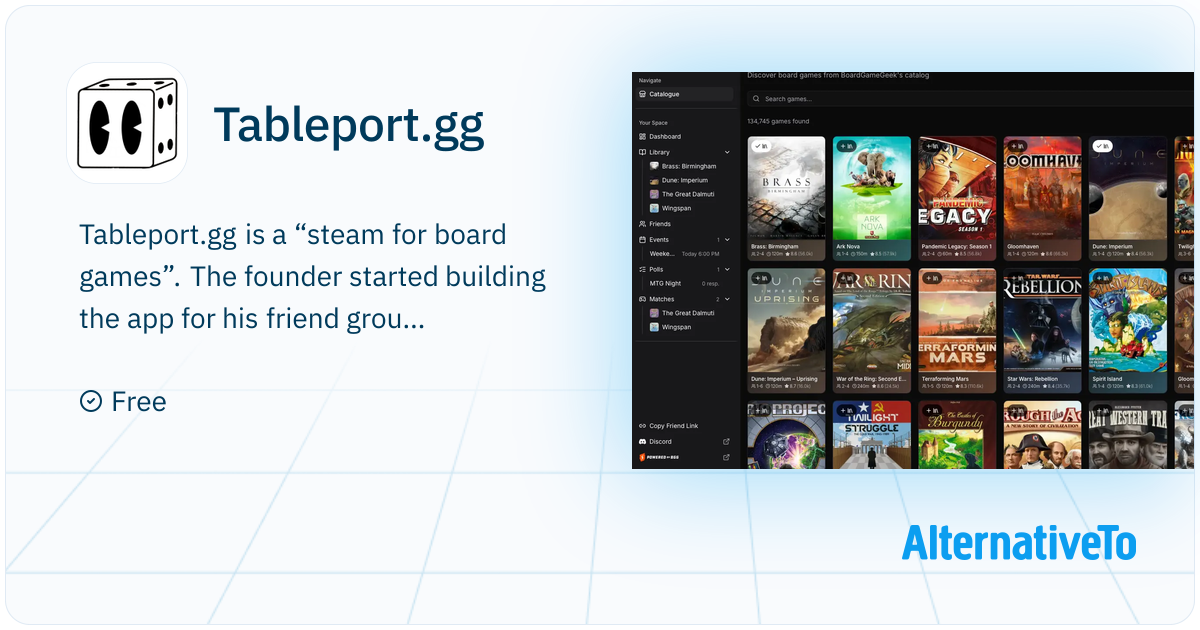Open War of the Ring: Second Edition card

872,331
